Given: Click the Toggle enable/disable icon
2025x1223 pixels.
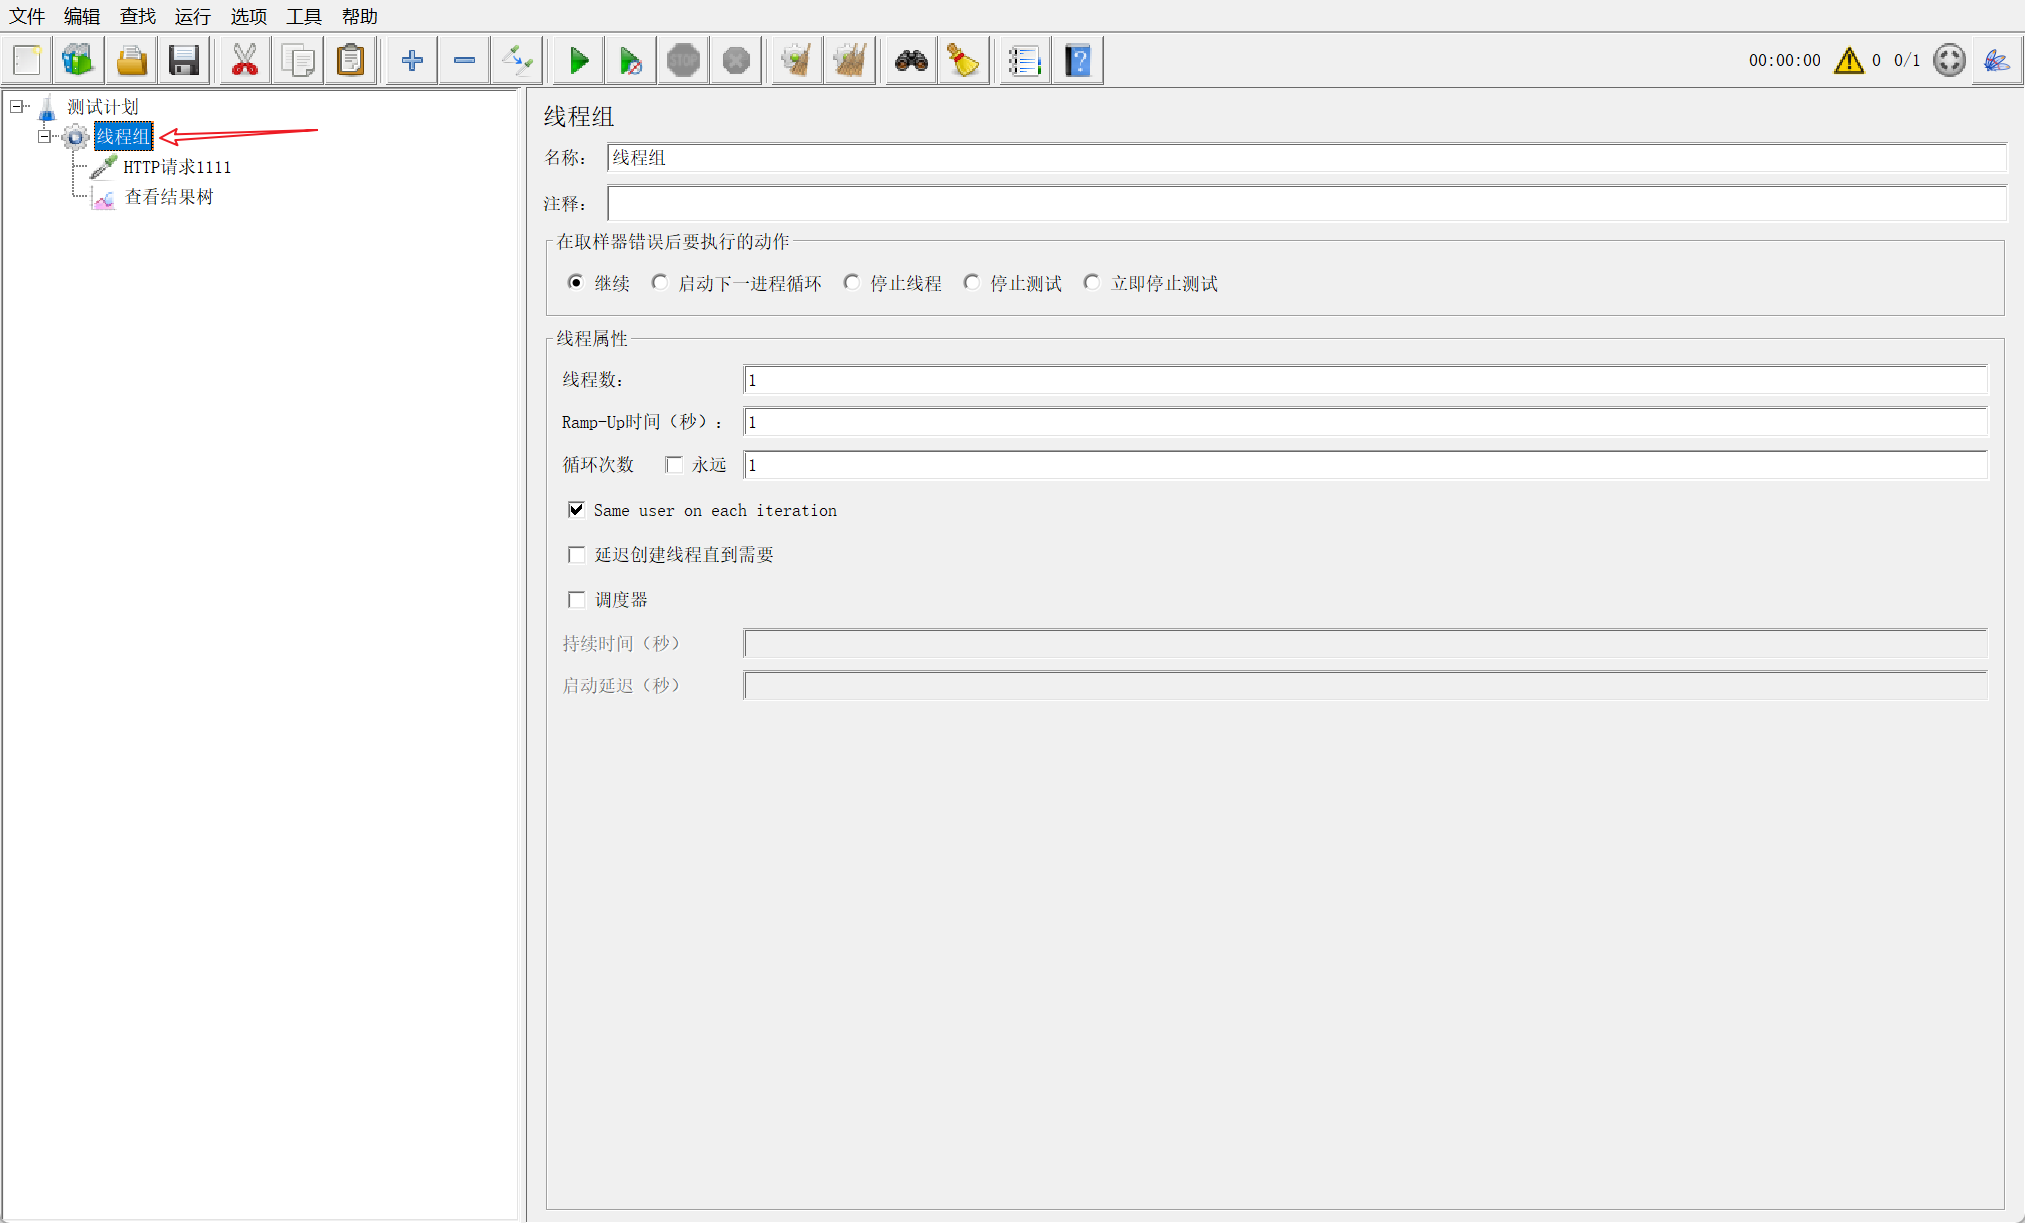Looking at the screenshot, I should 517,60.
